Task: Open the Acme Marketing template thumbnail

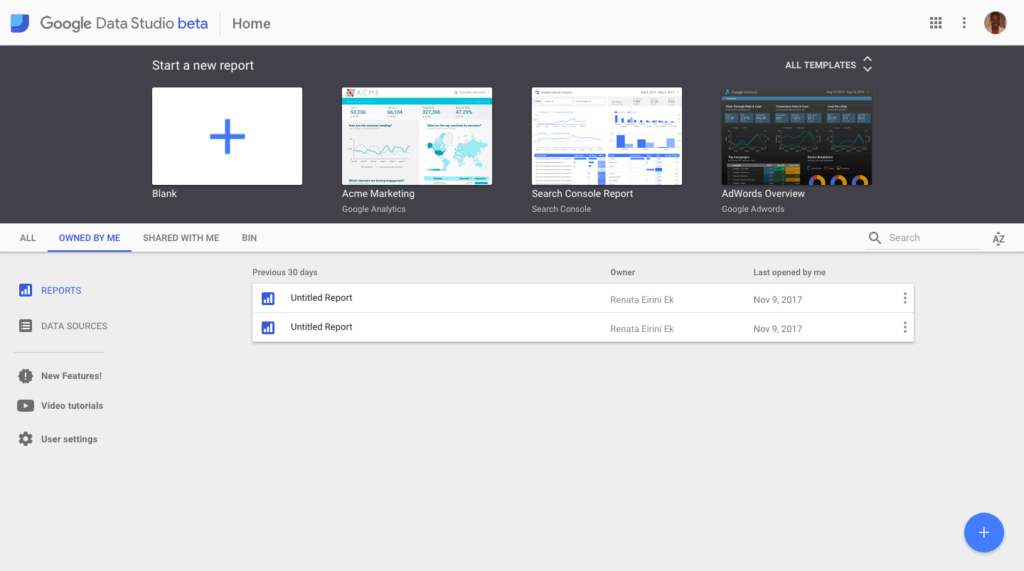Action: (x=417, y=136)
